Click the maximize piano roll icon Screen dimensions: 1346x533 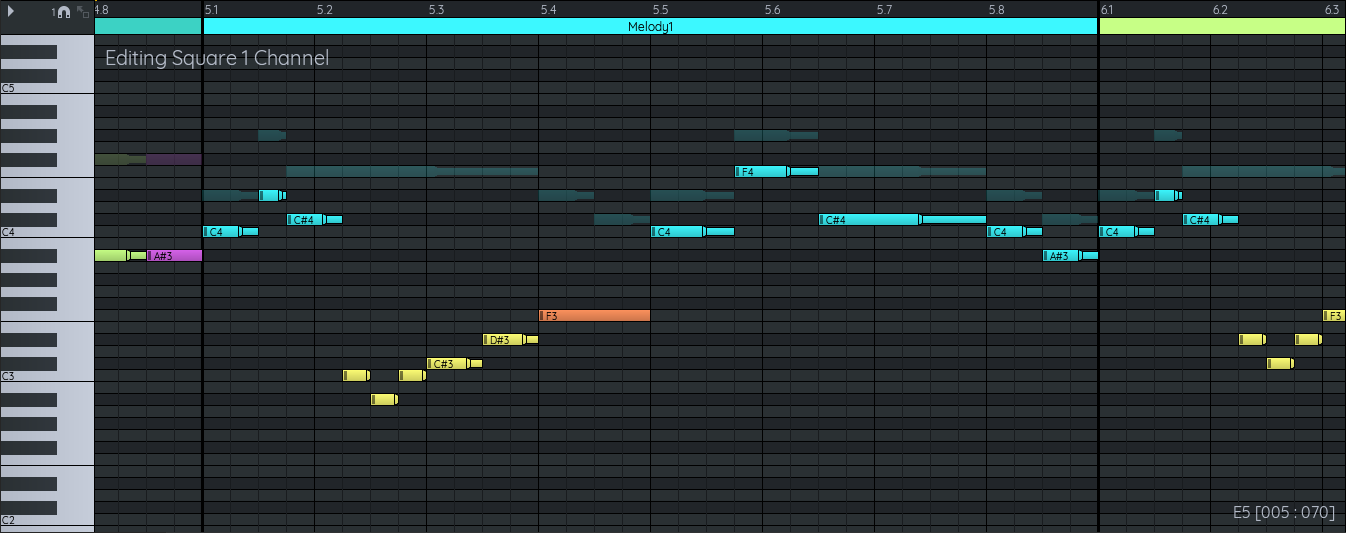84,12
